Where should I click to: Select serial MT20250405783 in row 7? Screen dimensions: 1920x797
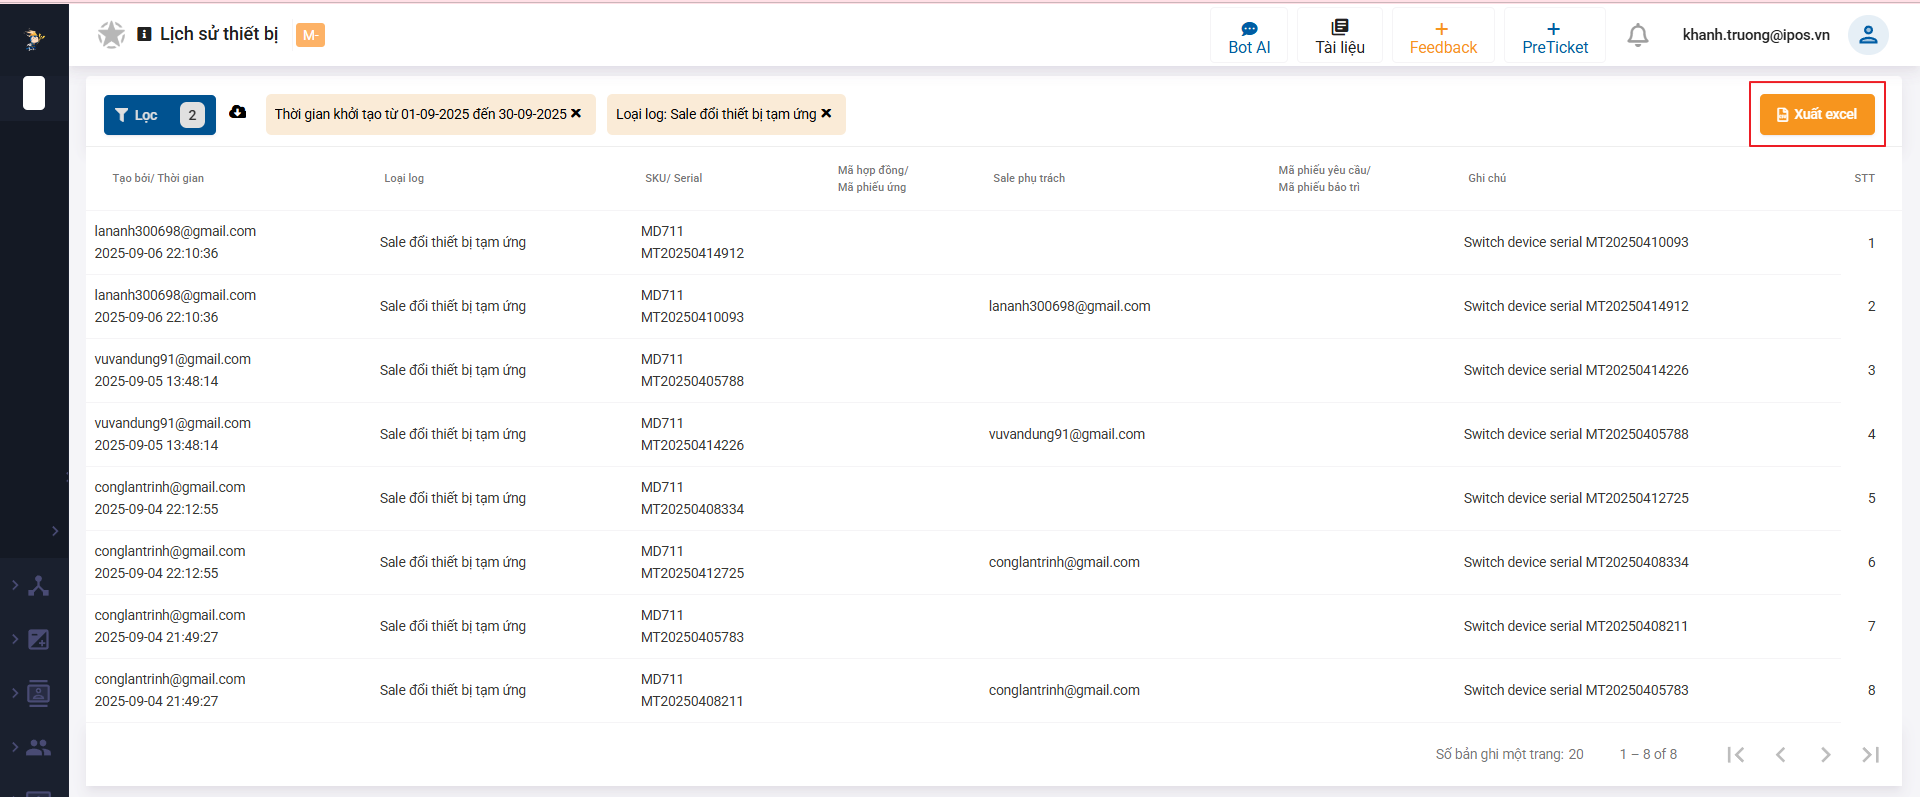[692, 637]
